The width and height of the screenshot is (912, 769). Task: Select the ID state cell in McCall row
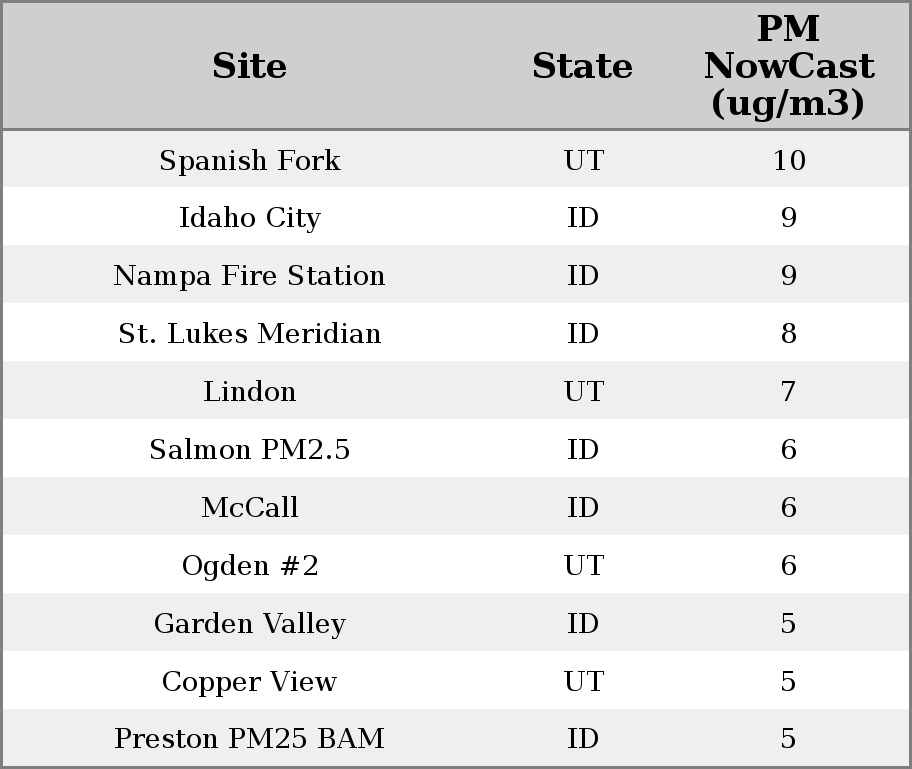coord(583,508)
